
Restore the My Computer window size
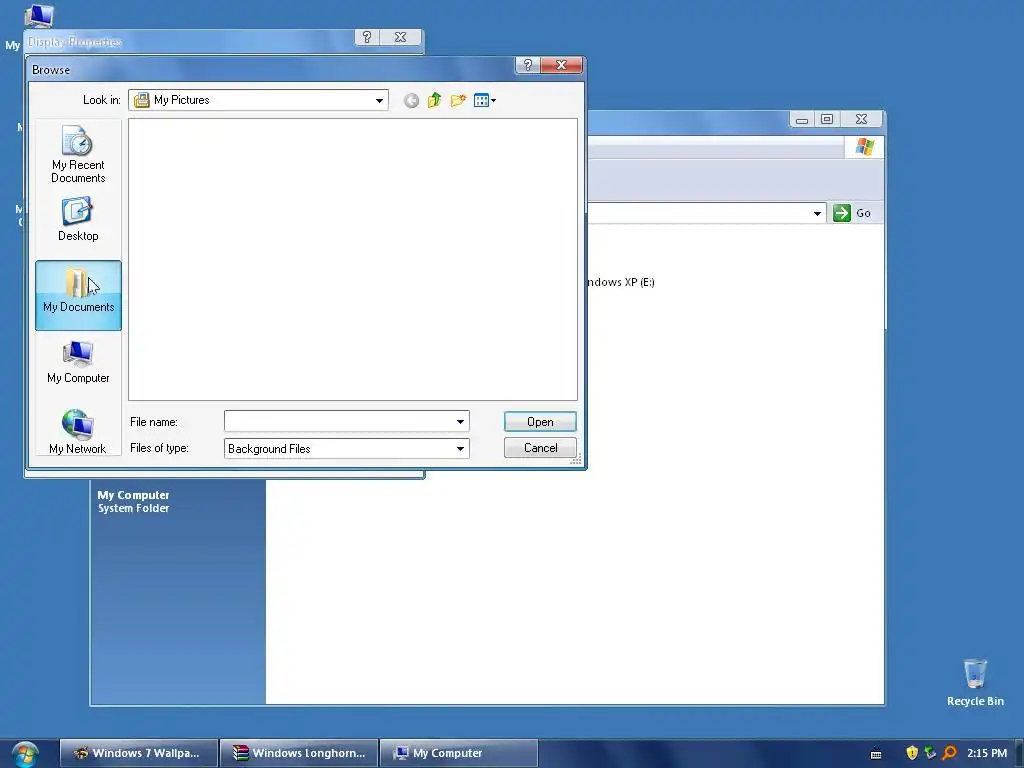pyautogui.click(x=827, y=119)
